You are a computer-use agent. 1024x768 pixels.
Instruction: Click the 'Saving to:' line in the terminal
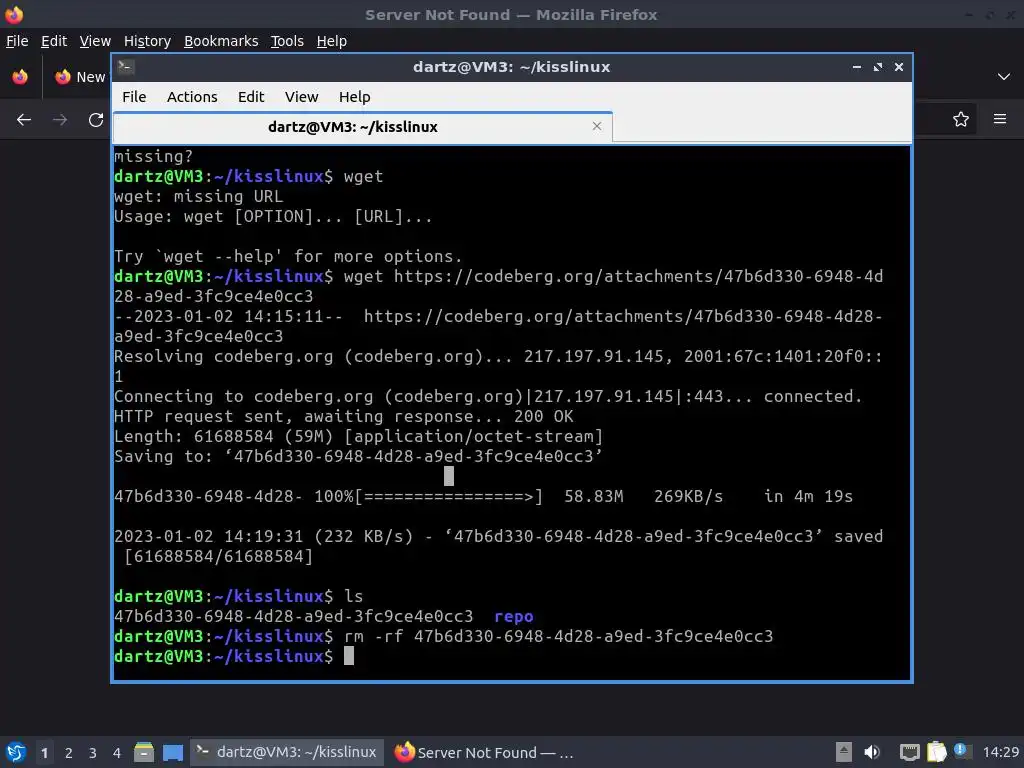click(358, 456)
